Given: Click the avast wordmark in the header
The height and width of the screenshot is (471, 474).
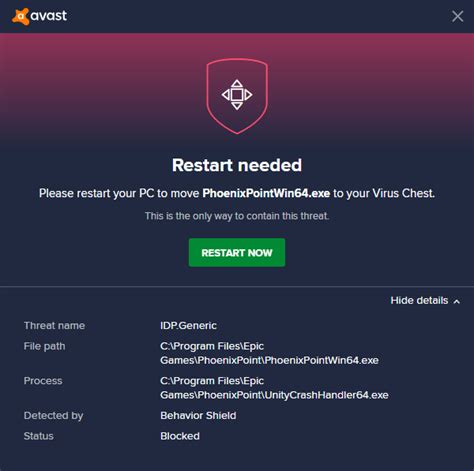Looking at the screenshot, I should (49, 16).
